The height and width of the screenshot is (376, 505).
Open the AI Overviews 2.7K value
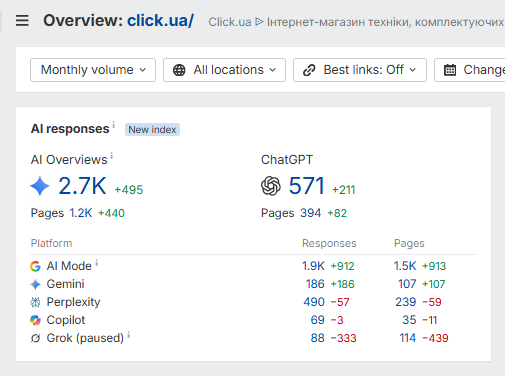coord(82,186)
